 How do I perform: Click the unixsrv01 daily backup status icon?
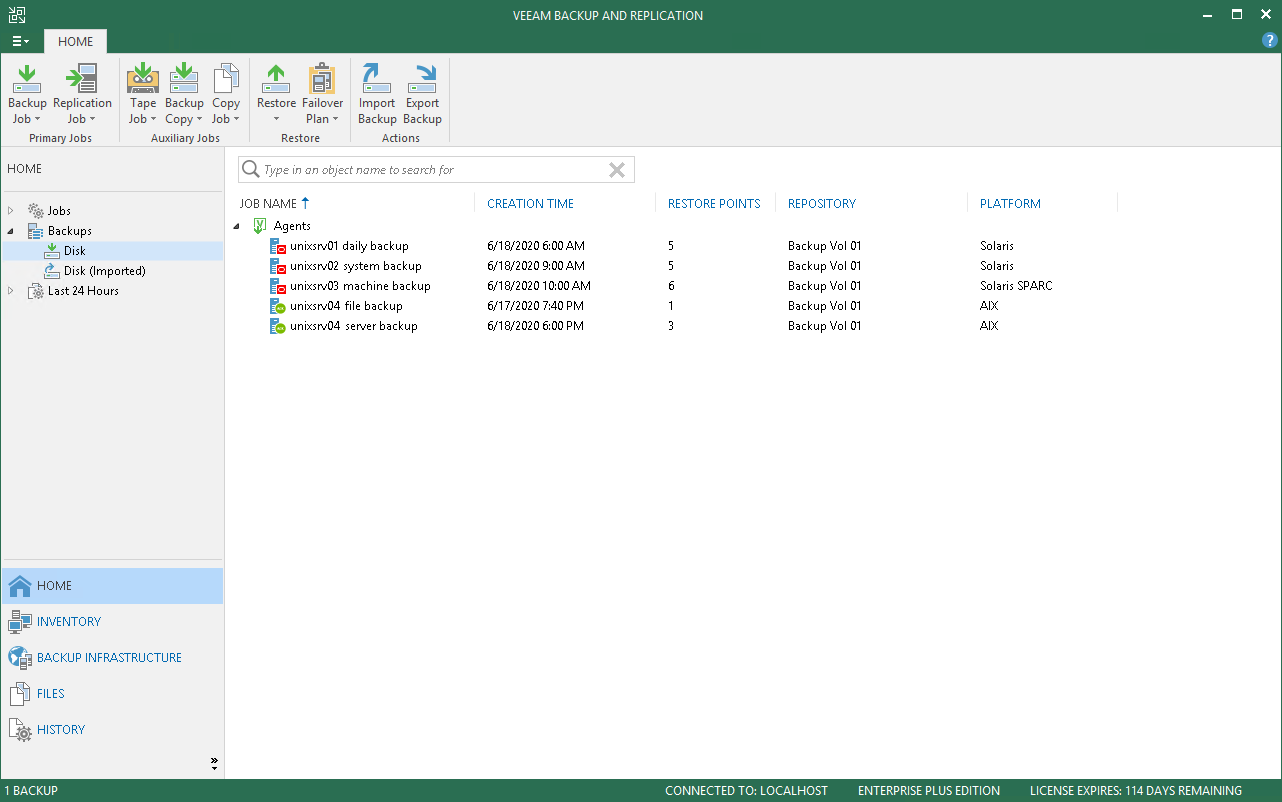pyautogui.click(x=278, y=246)
